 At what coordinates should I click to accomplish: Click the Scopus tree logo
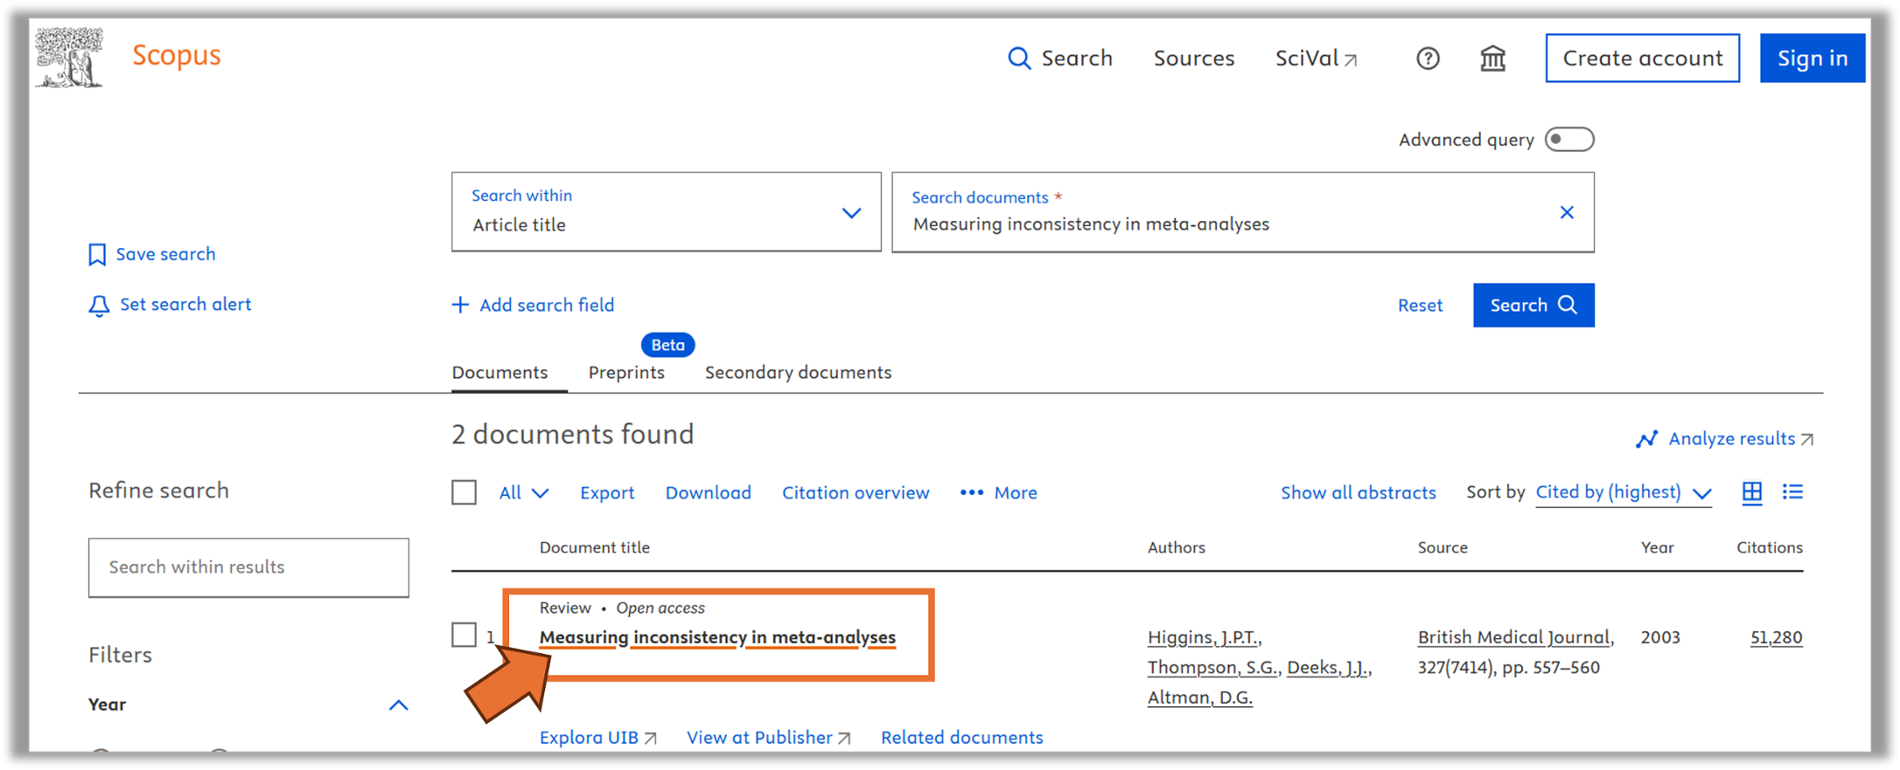tap(69, 58)
